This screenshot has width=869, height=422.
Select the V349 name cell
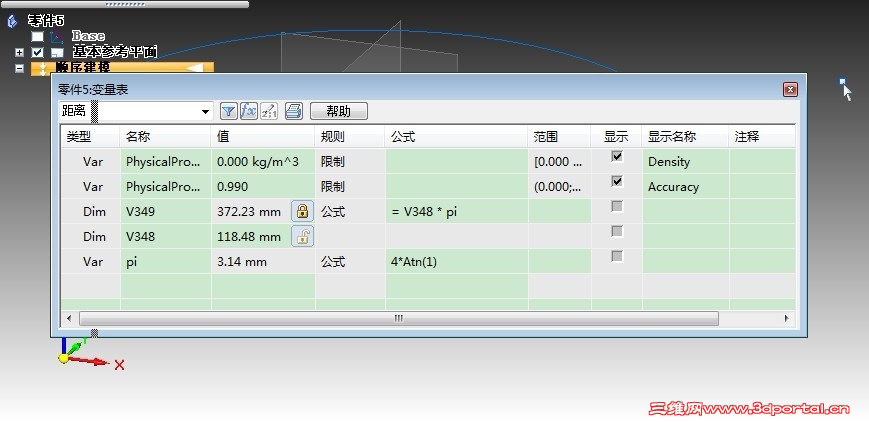(x=165, y=211)
